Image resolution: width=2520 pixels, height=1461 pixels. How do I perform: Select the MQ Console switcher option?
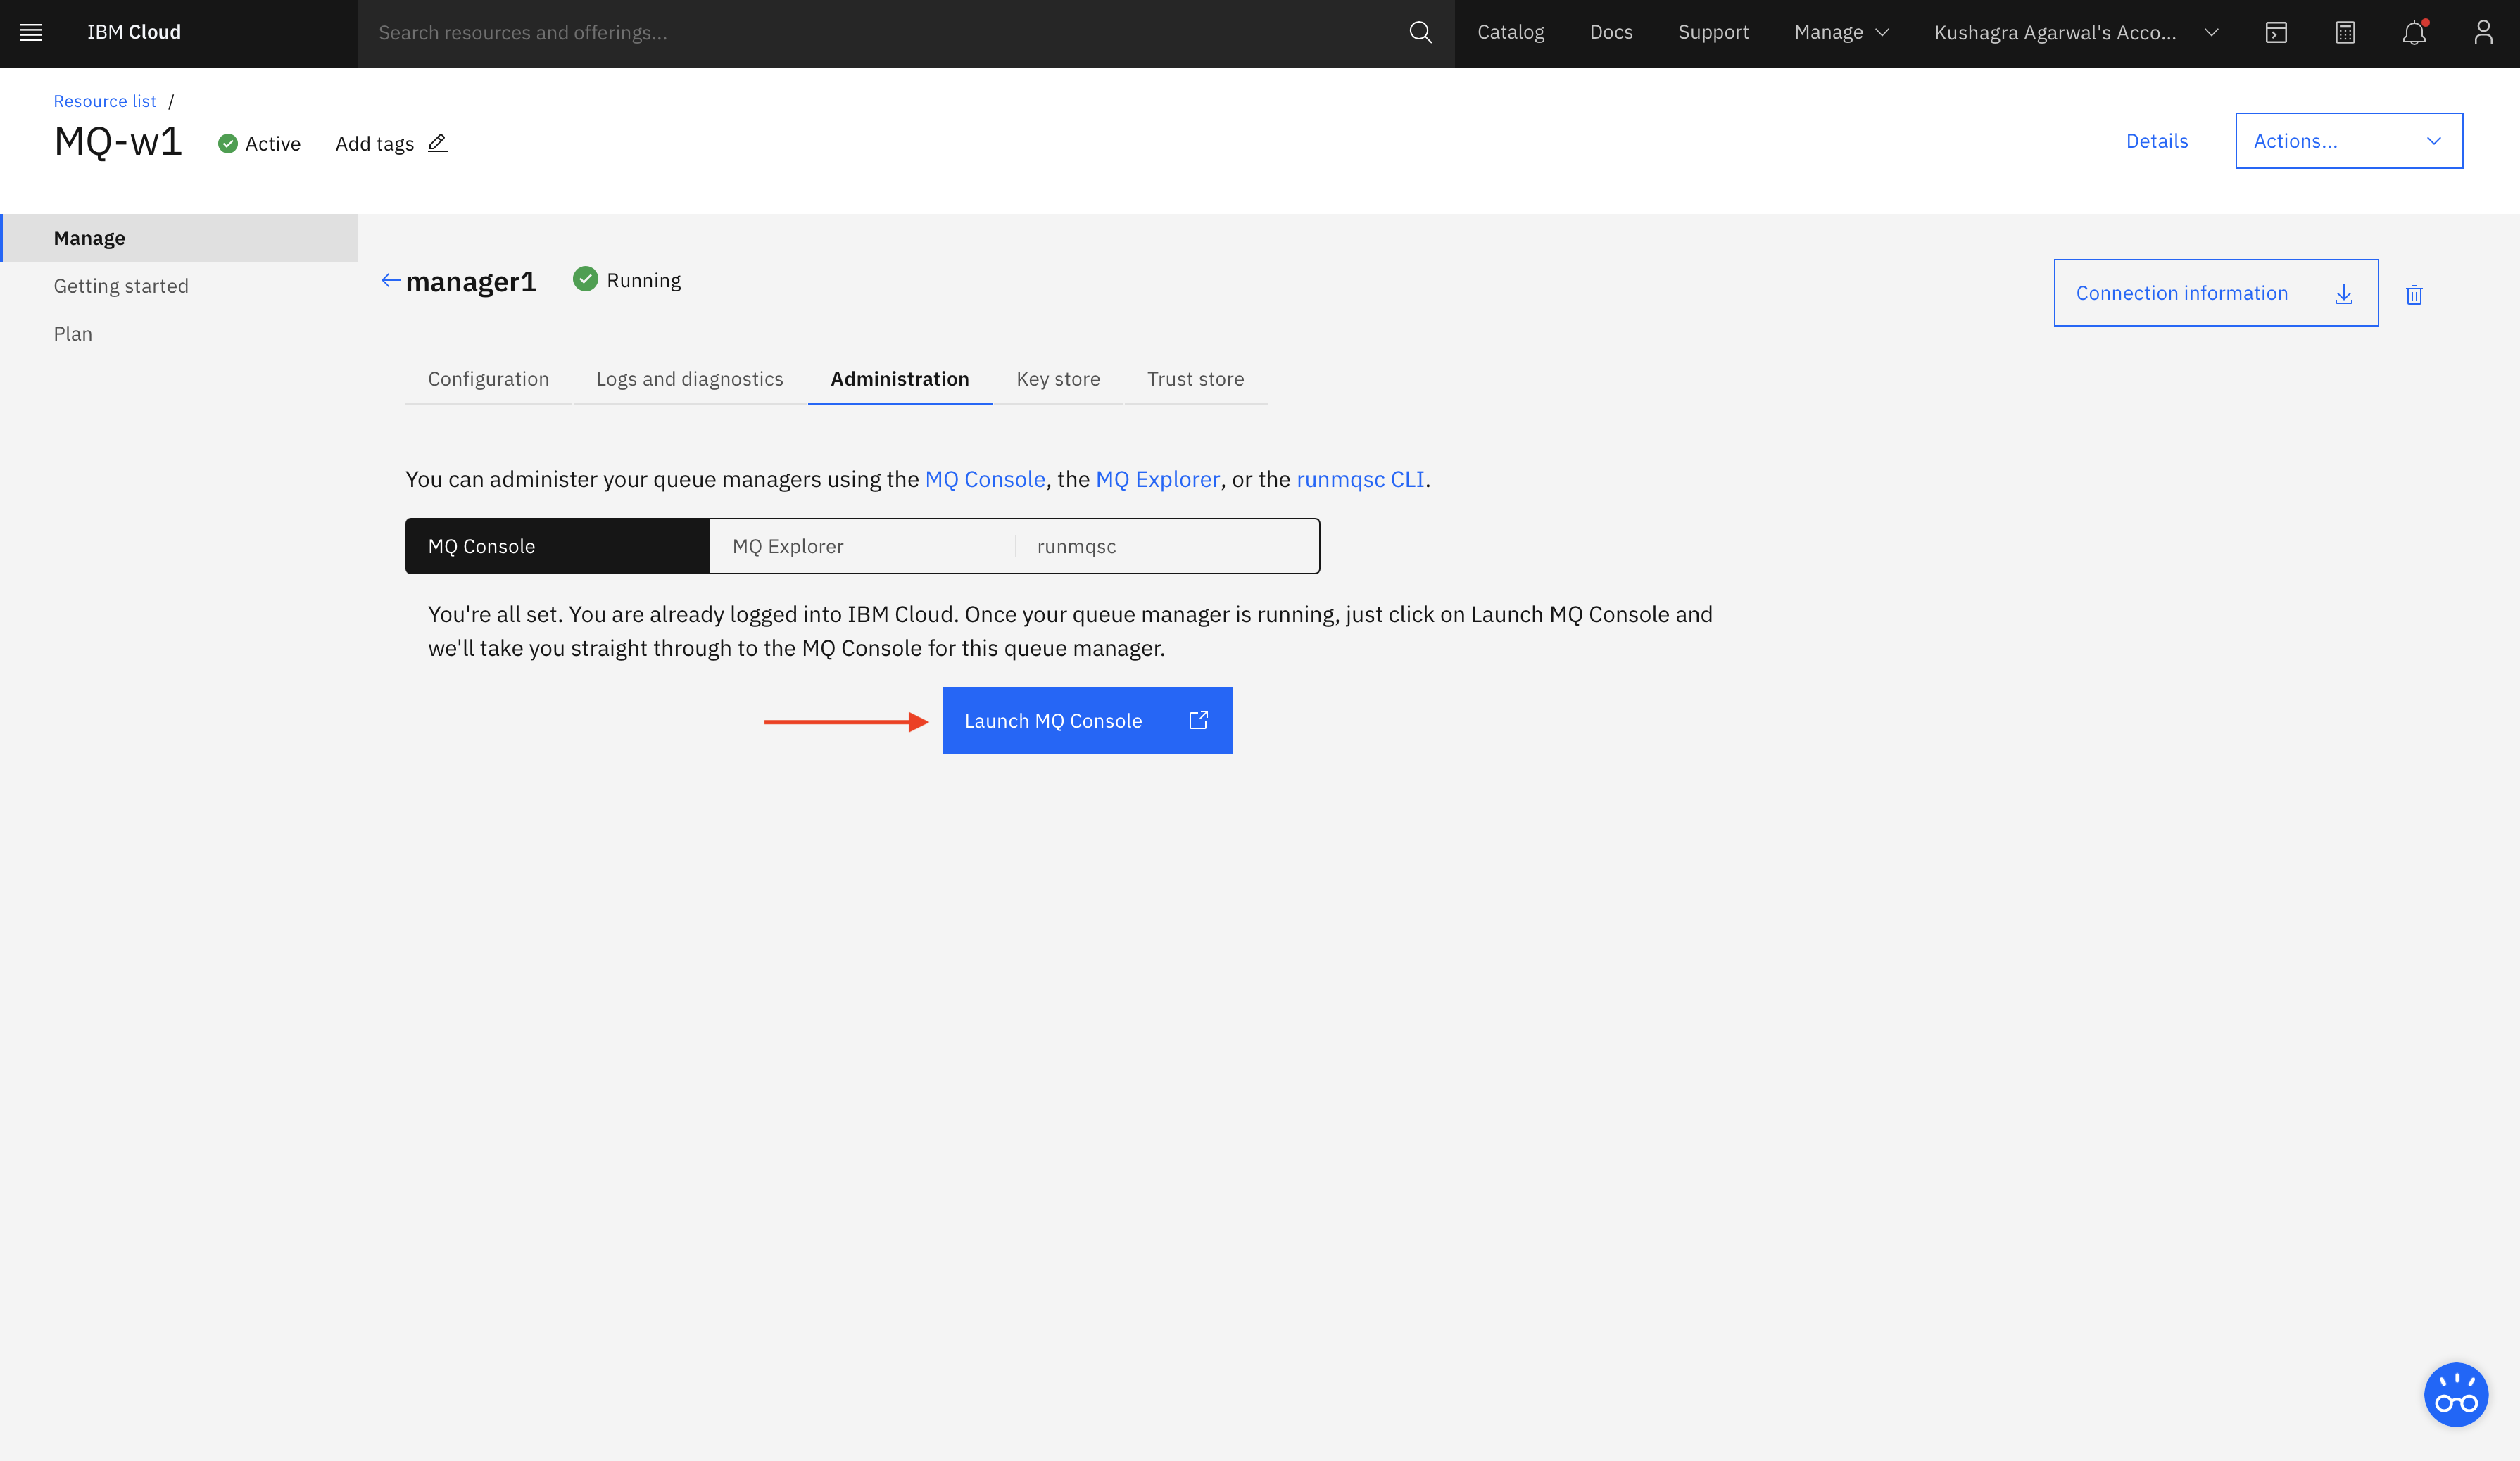coord(557,546)
